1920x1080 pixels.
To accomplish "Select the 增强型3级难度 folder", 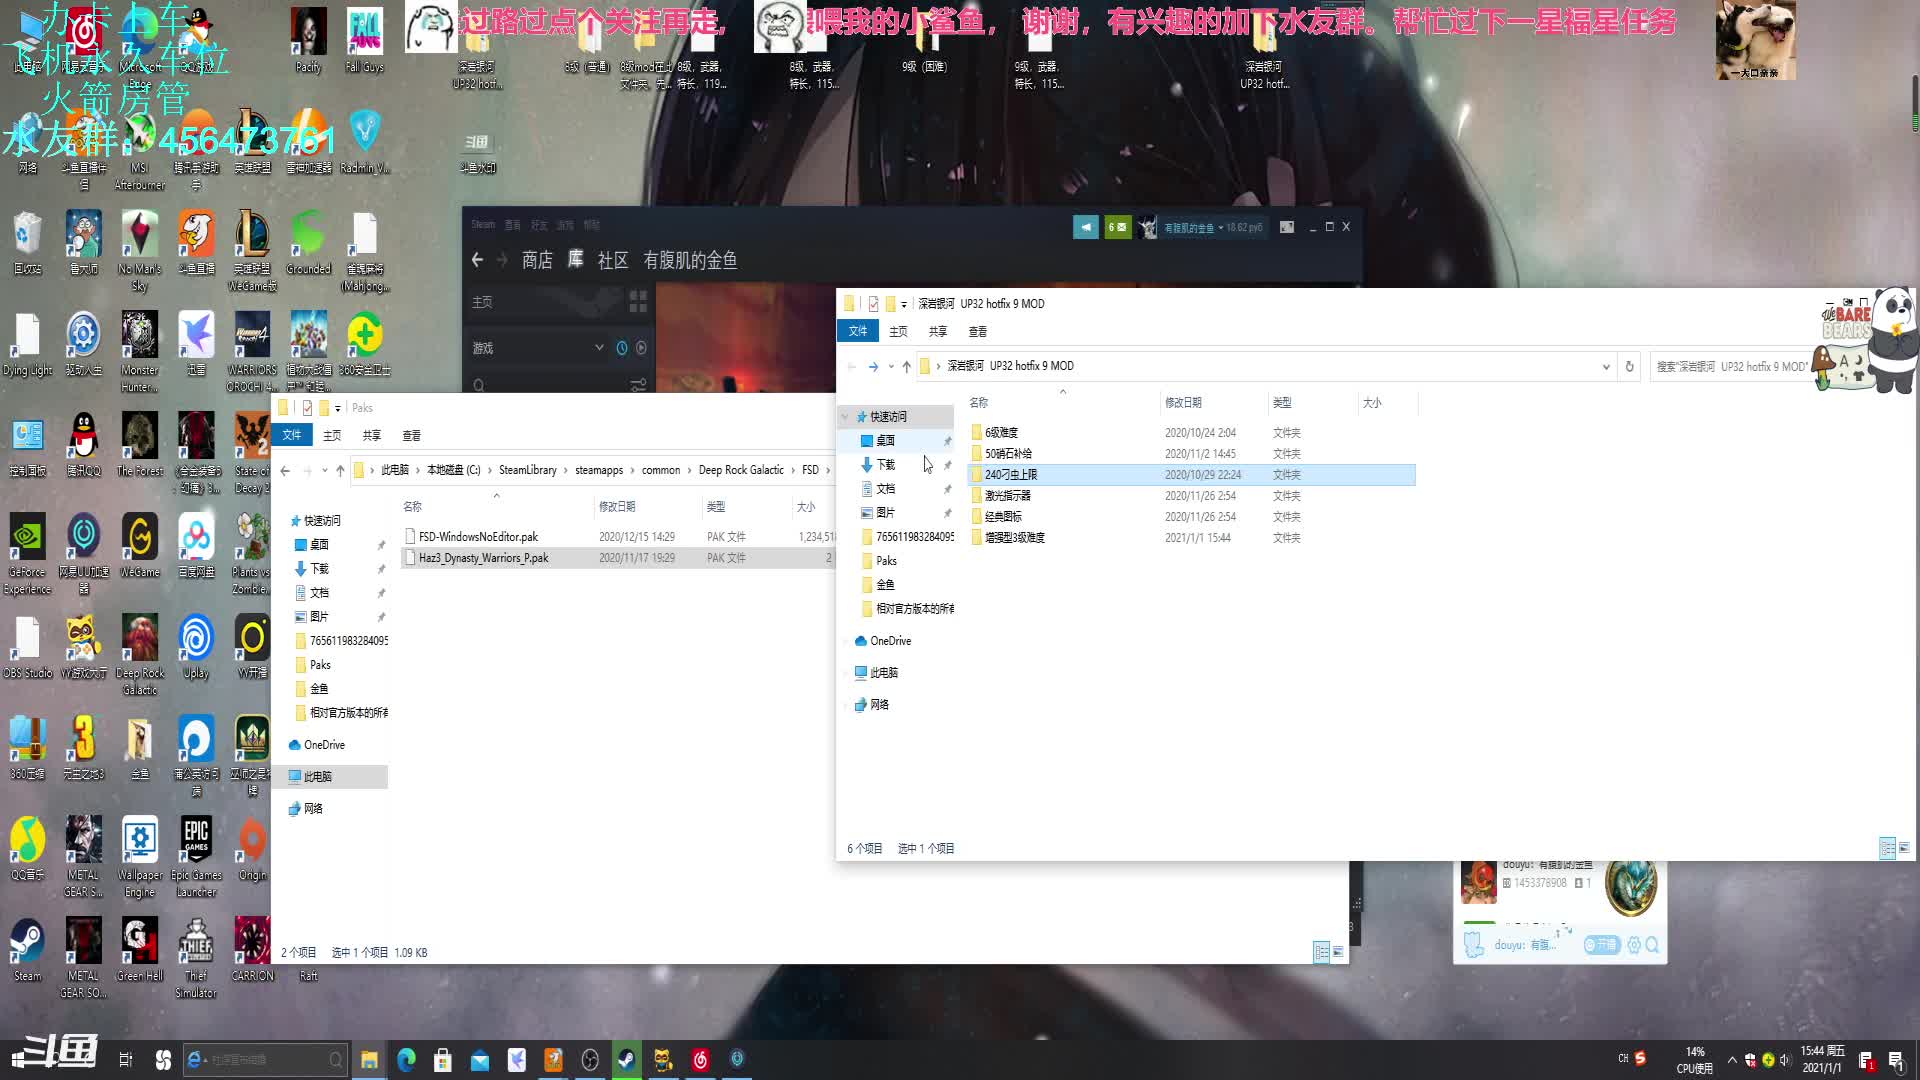I will coord(1192,538).
